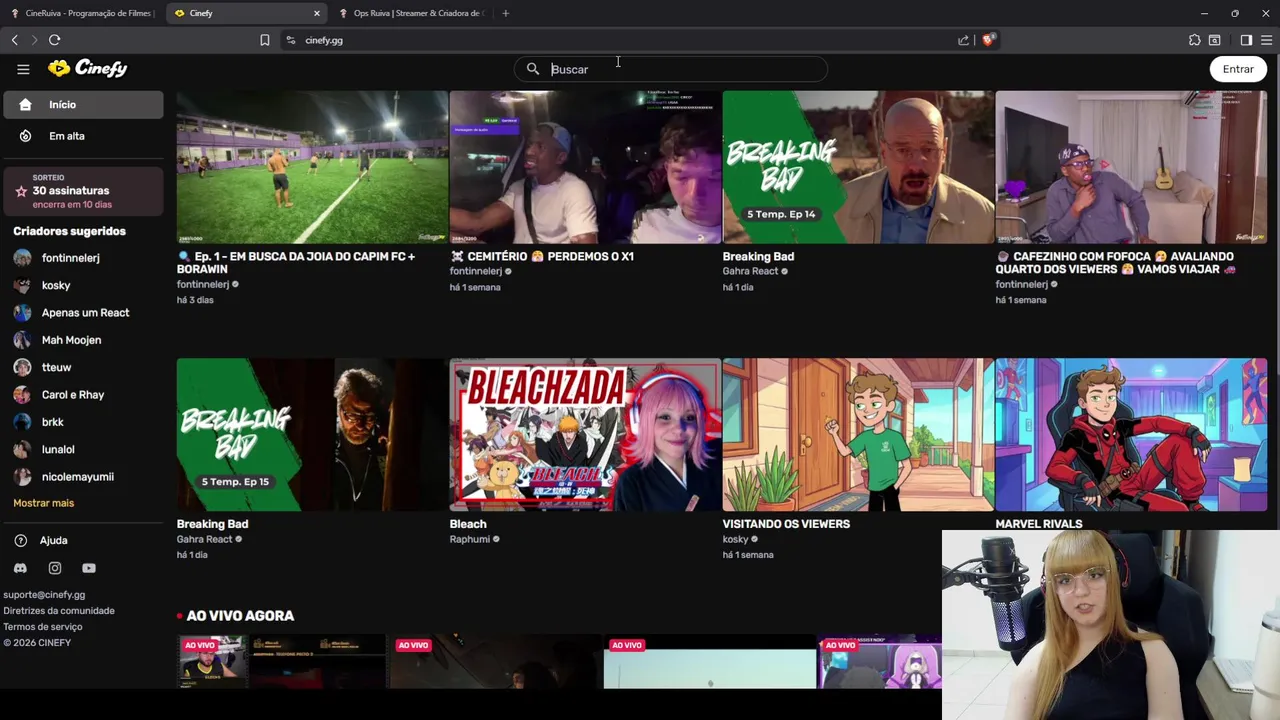The image size is (1280, 720).
Task: Open Termos de serviço link
Action: coord(43,627)
